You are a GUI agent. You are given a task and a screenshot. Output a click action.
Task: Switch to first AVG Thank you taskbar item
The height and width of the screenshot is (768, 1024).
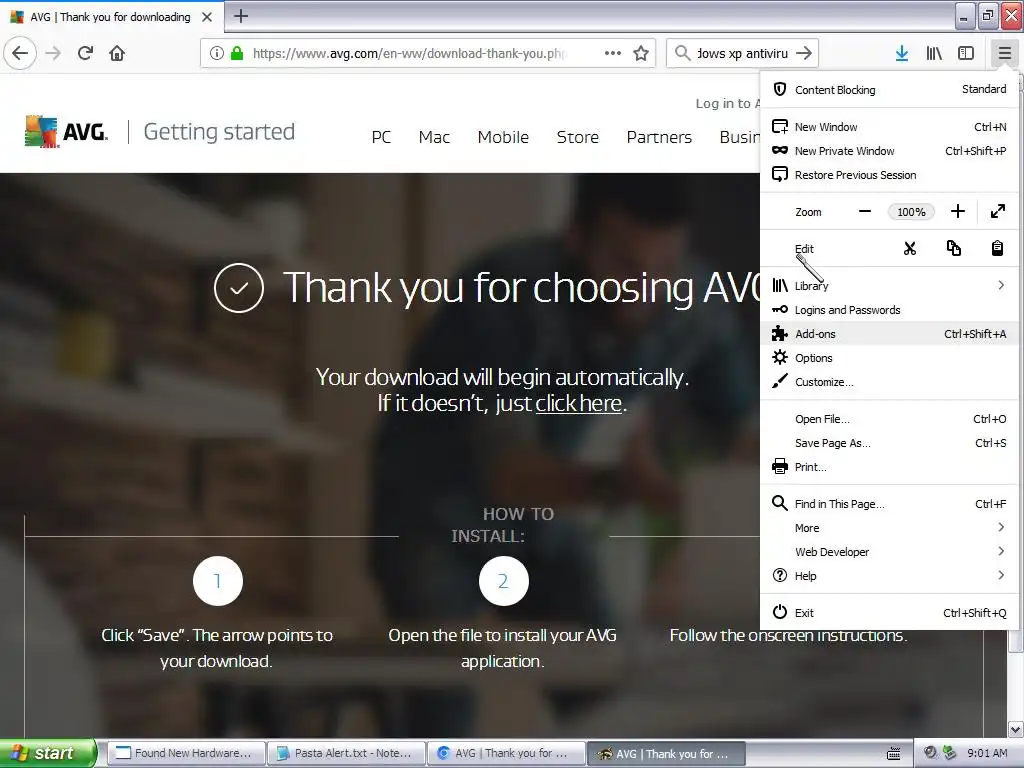pyautogui.click(x=507, y=753)
